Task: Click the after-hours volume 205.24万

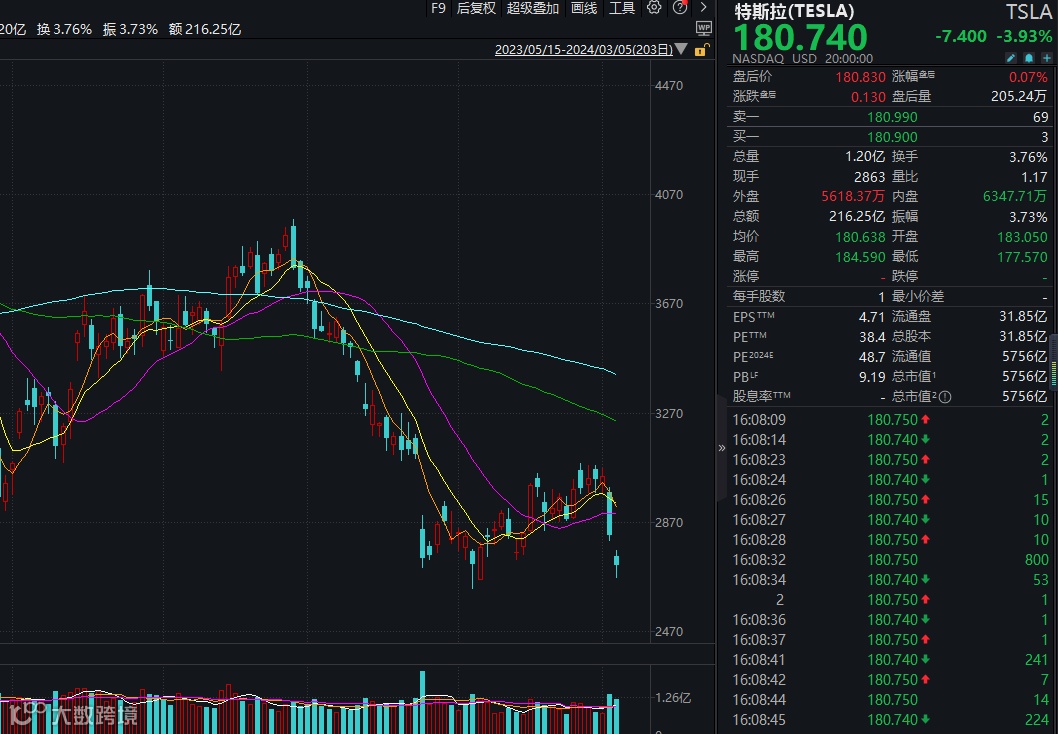Action: (1019, 96)
